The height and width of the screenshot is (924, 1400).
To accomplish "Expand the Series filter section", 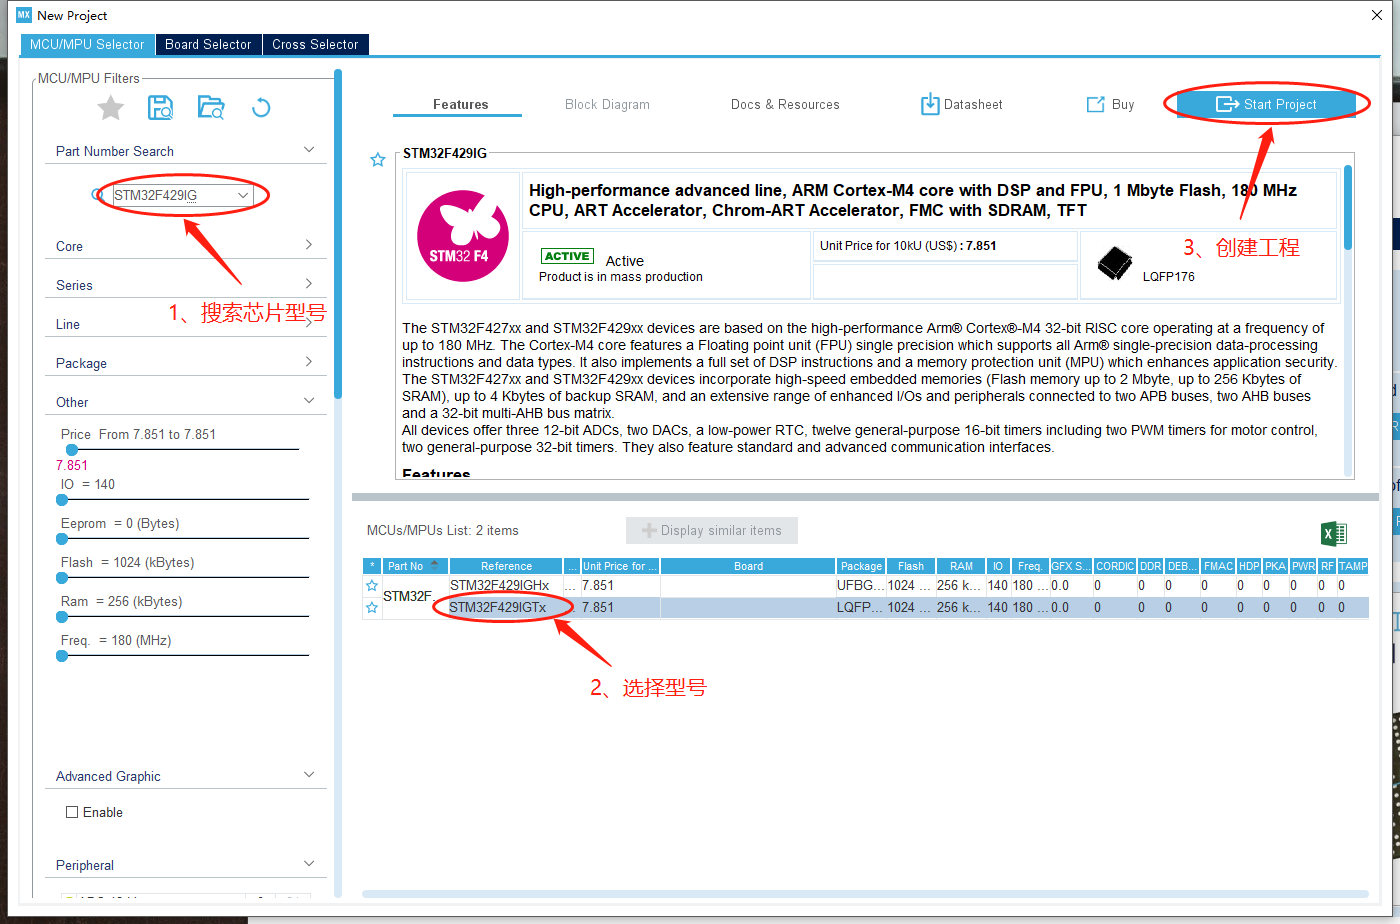I will pyautogui.click(x=309, y=284).
